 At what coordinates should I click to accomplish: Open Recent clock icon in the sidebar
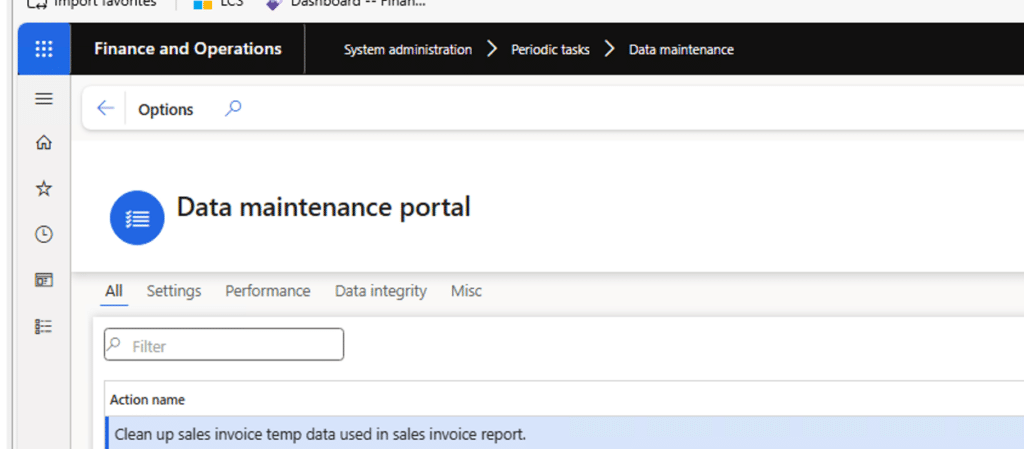[x=44, y=234]
